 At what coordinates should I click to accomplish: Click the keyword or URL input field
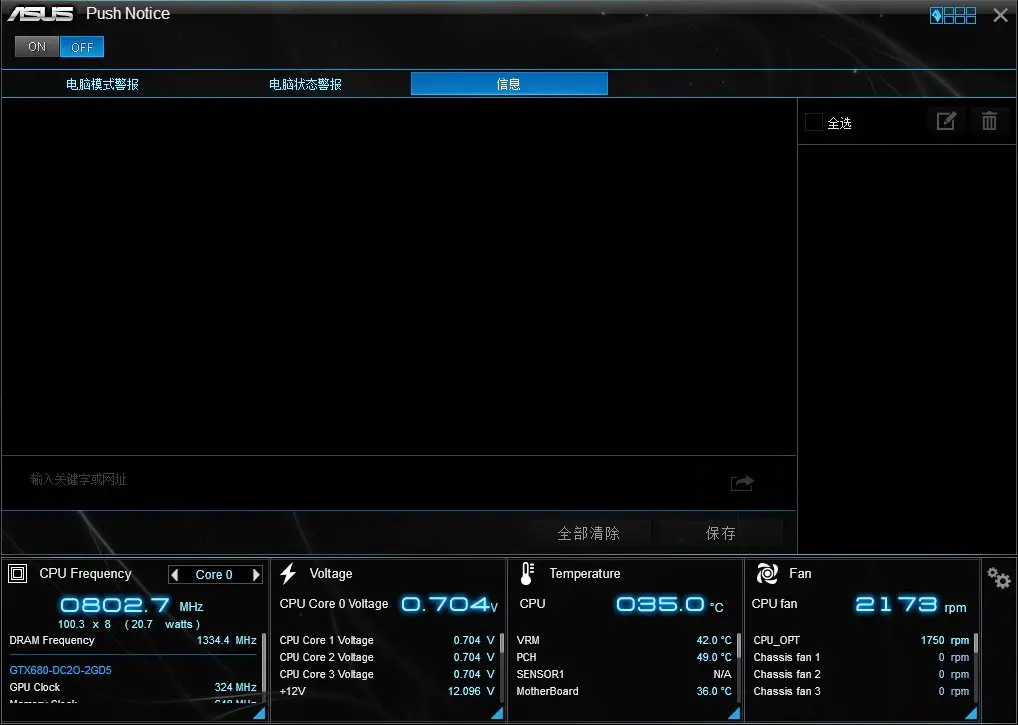[x=364, y=480]
